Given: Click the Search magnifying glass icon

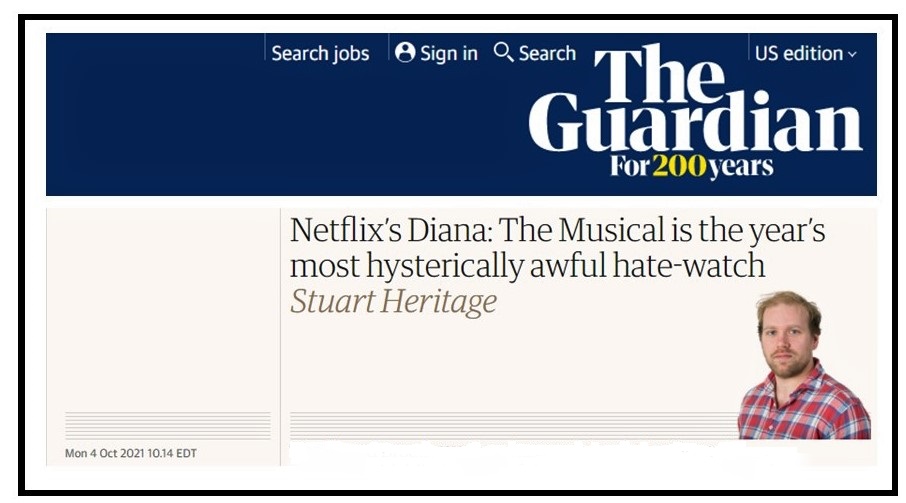Looking at the screenshot, I should click(503, 52).
